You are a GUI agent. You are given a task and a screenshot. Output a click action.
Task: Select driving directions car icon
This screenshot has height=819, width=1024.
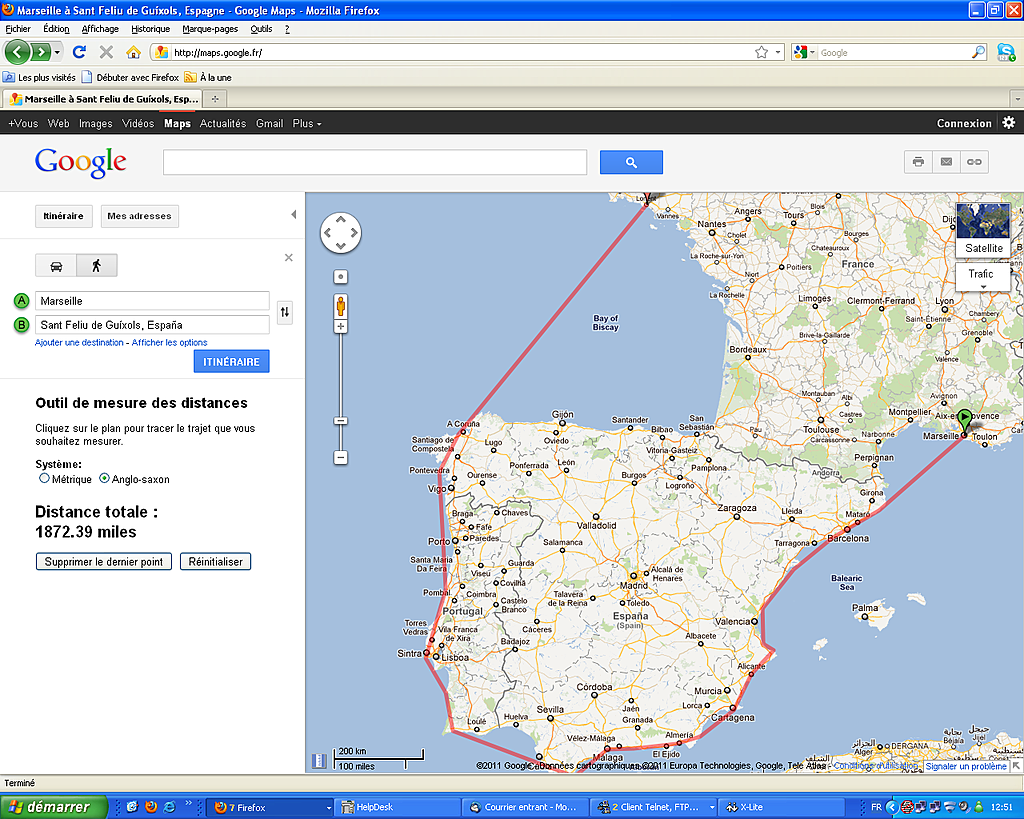(56, 266)
